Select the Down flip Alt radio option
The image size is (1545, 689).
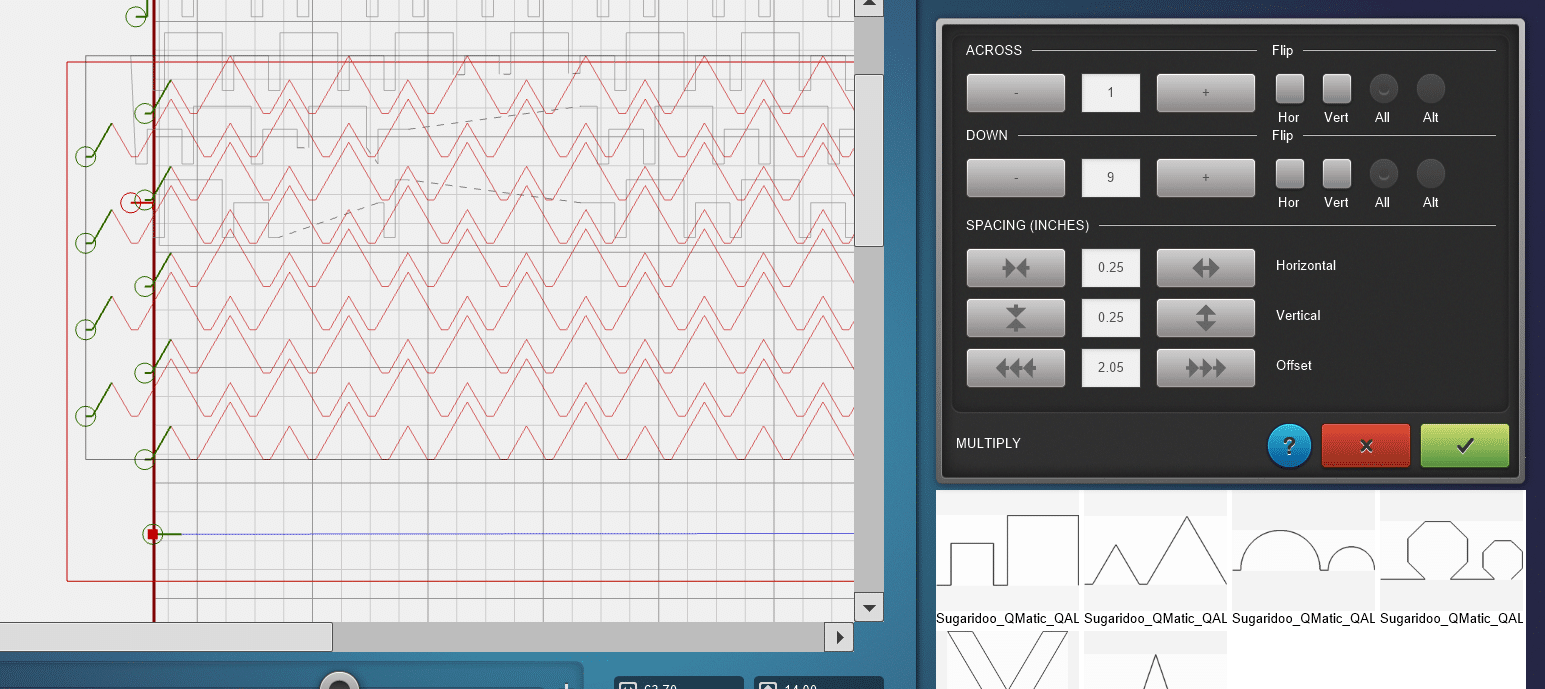coord(1430,174)
